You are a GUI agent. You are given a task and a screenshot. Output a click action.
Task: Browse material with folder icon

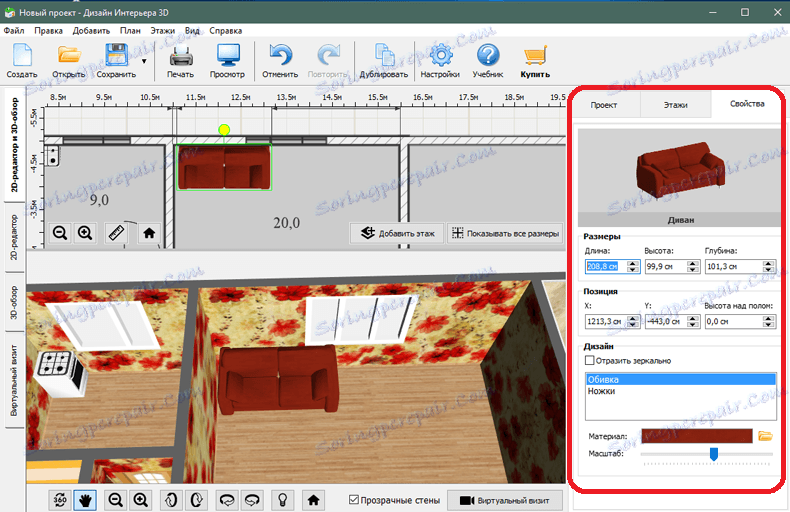[765, 436]
